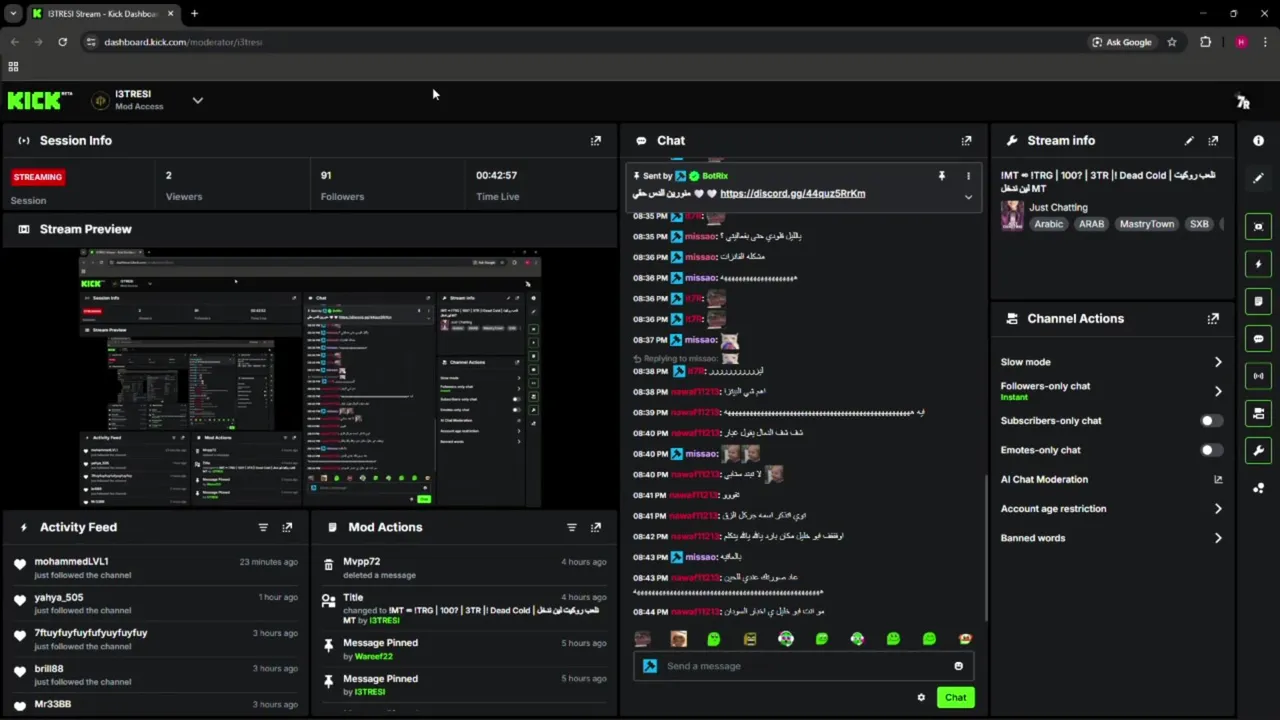Viewport: 1280px width, 720px height.
Task: Click the profile avatar in top right
Action: tap(1243, 101)
